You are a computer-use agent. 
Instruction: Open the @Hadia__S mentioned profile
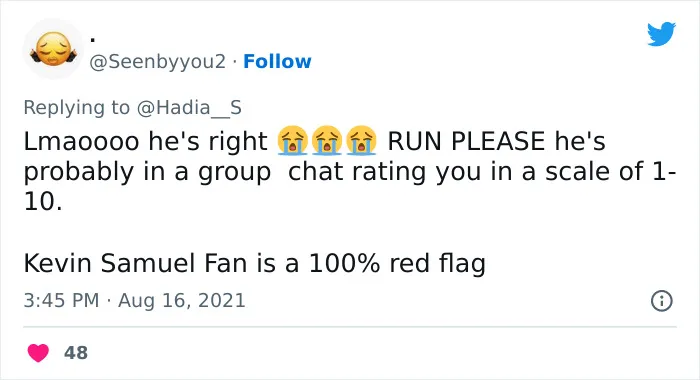click(189, 108)
